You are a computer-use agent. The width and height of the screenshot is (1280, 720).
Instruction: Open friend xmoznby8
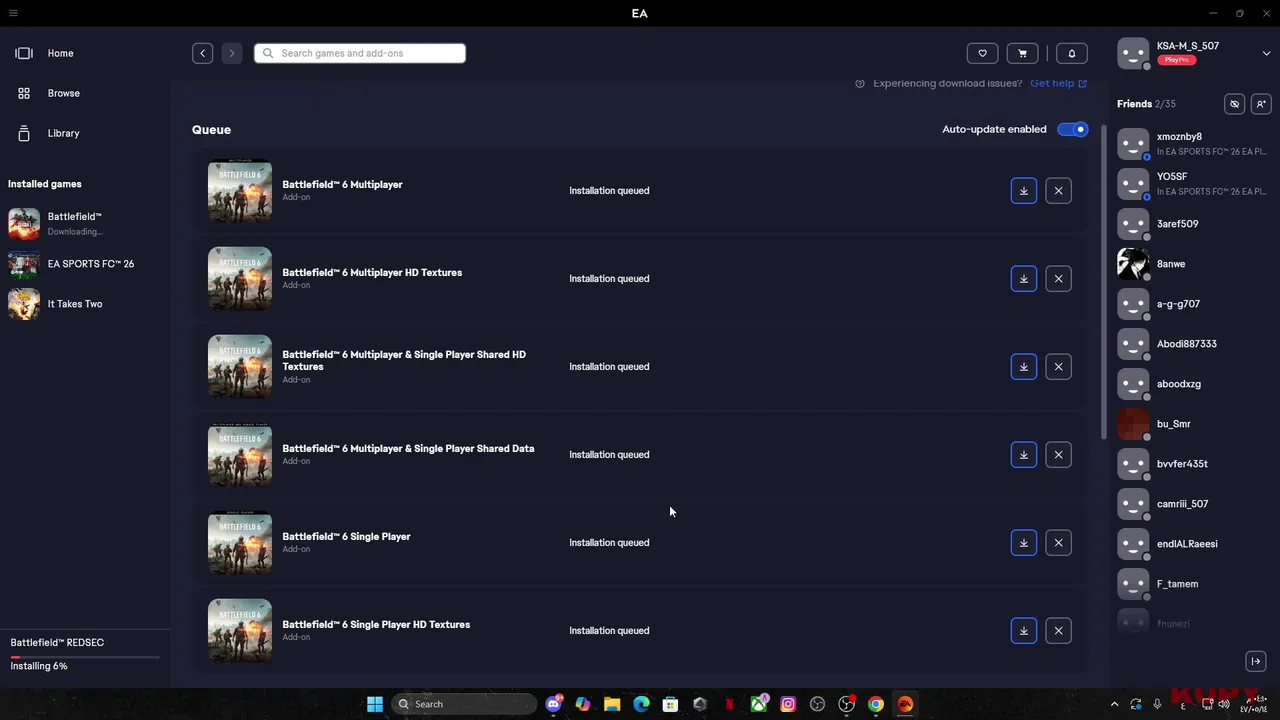(1195, 143)
